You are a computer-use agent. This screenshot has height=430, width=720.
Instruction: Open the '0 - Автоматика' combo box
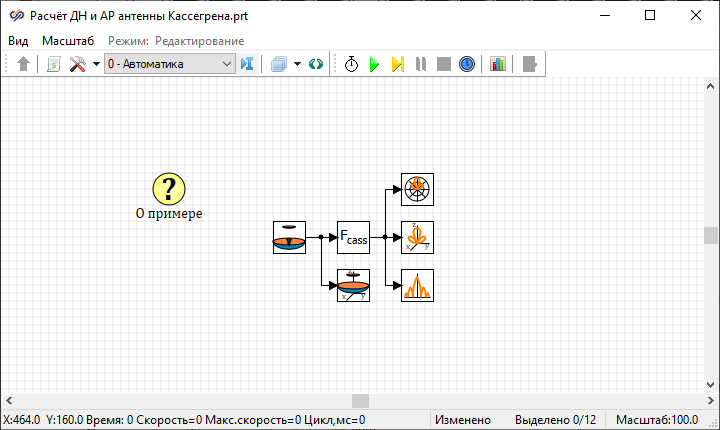point(169,64)
